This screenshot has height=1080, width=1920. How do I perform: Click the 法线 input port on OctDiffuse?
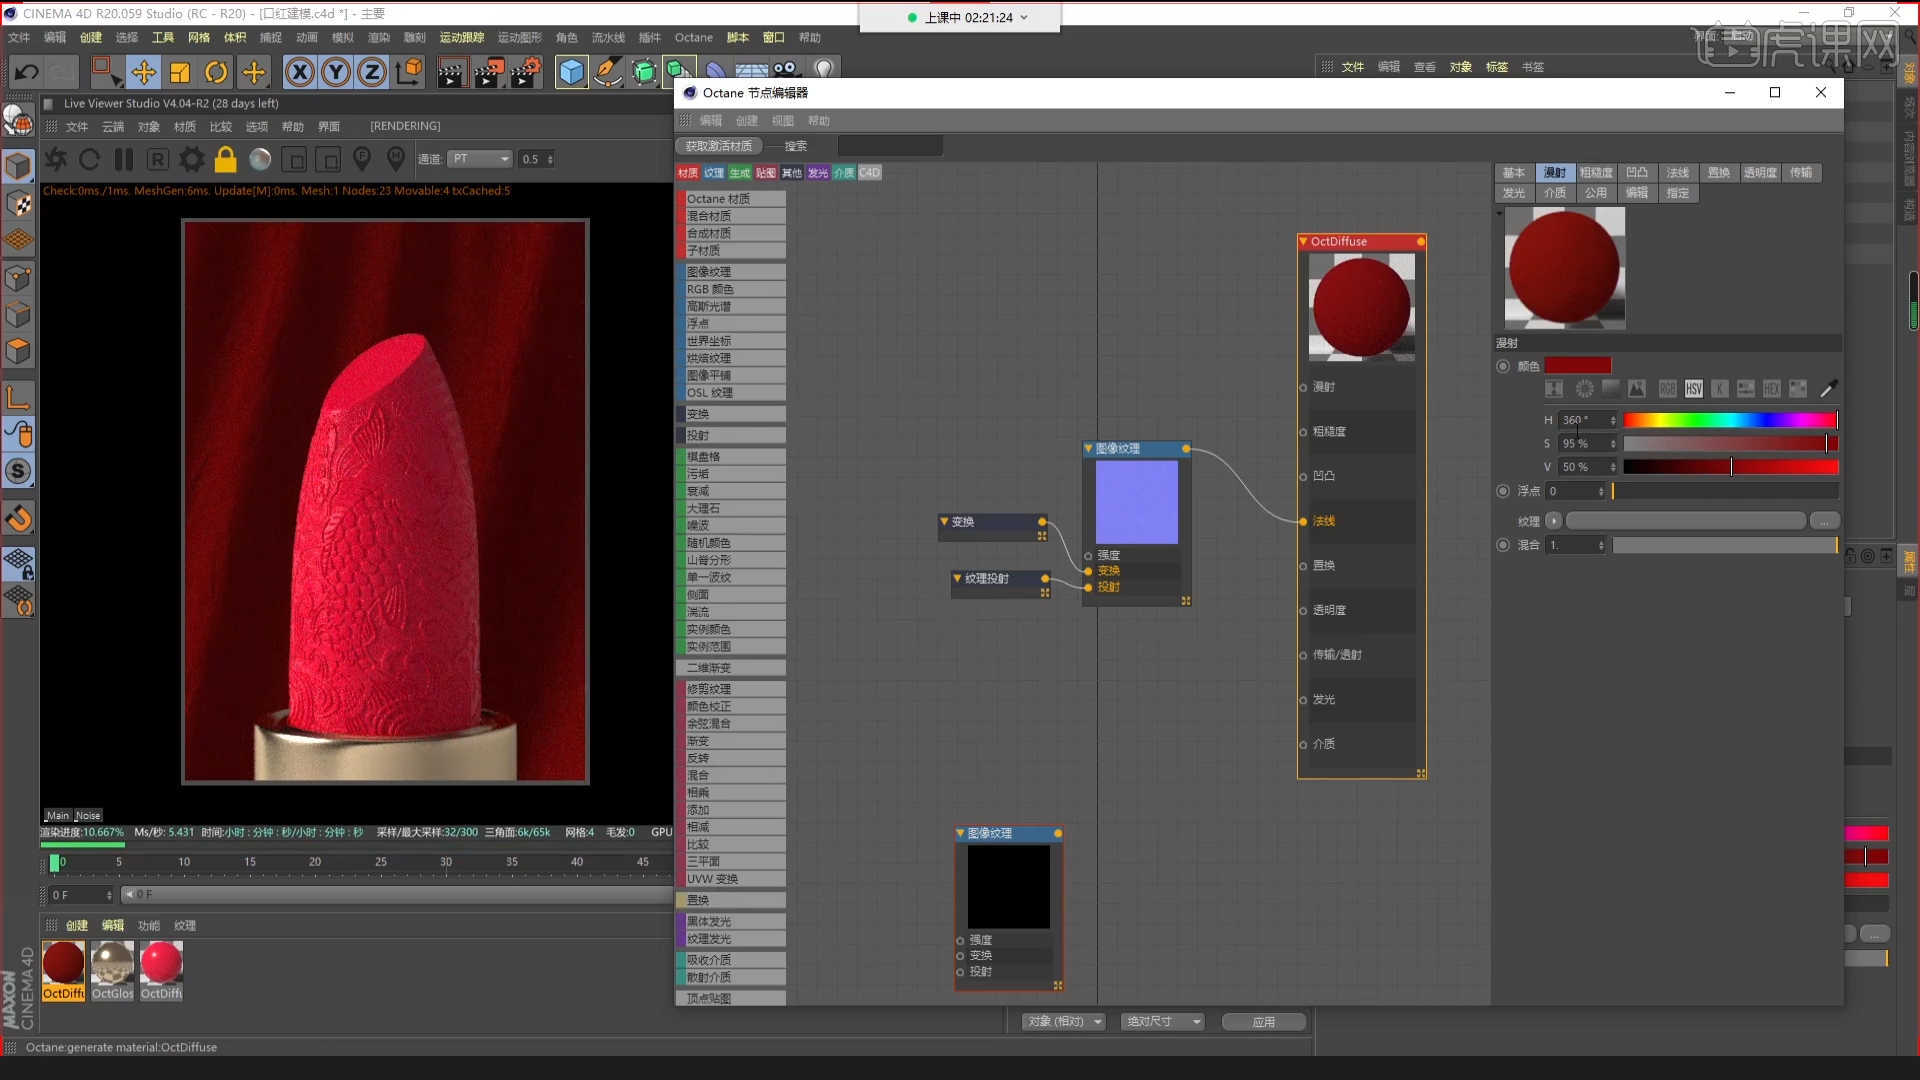pyautogui.click(x=1303, y=522)
